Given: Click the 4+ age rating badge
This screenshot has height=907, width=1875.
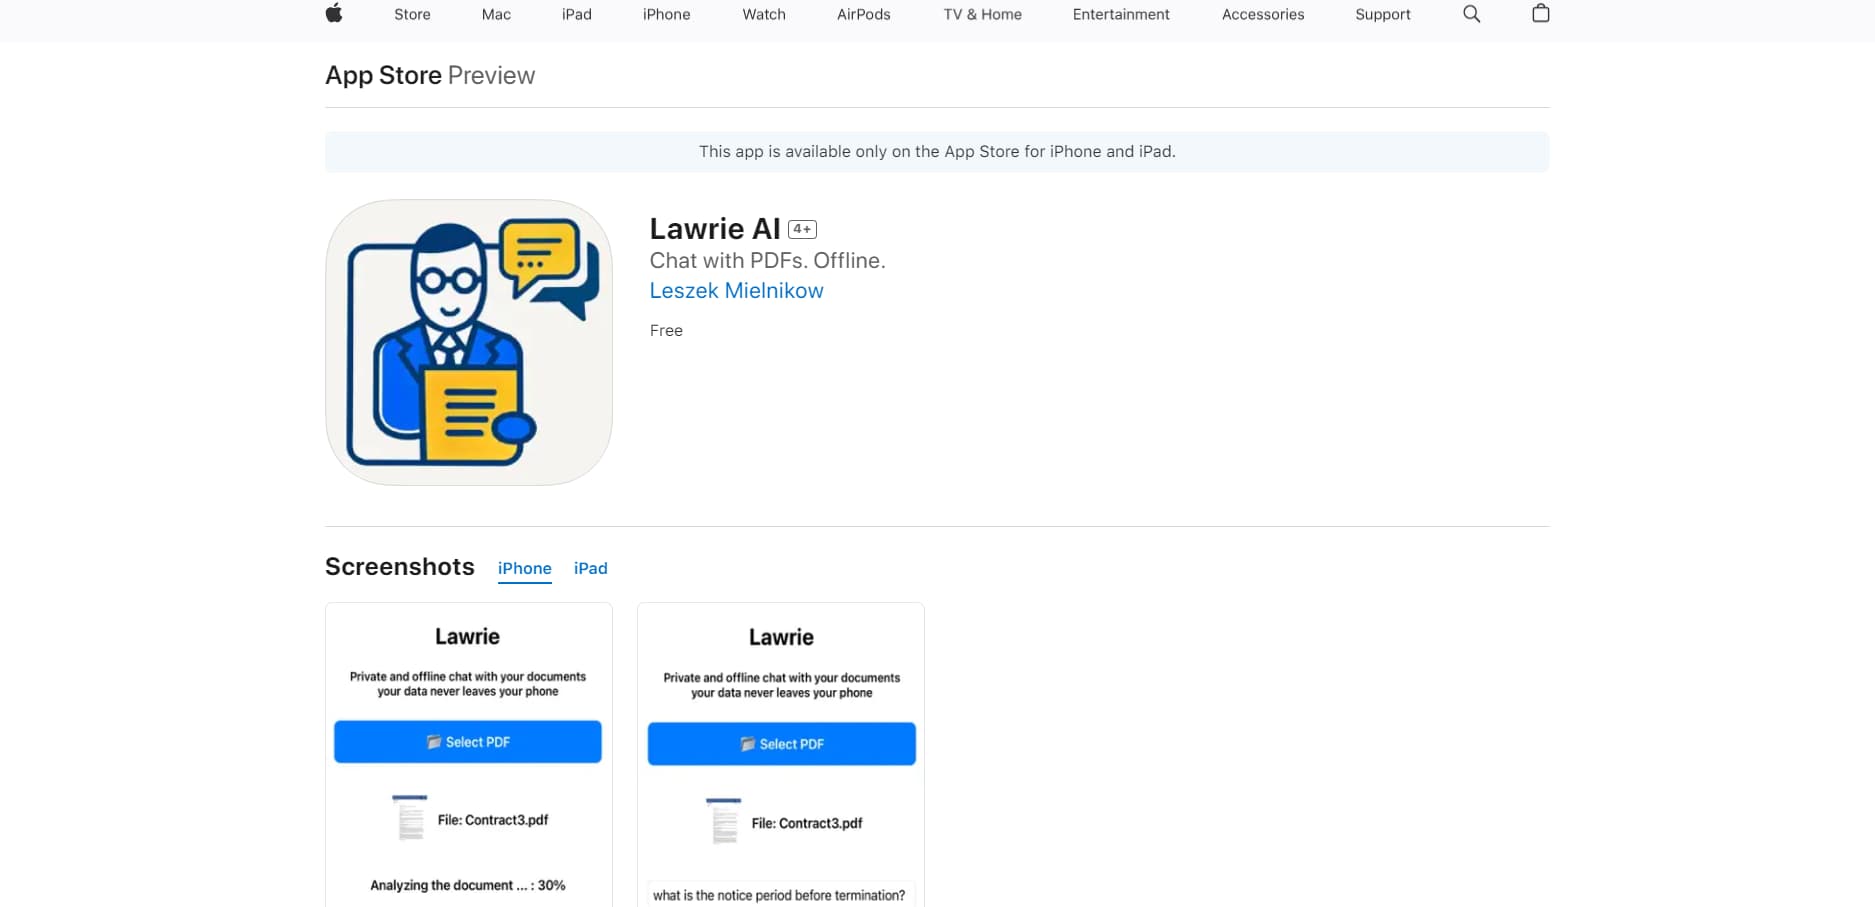Looking at the screenshot, I should (801, 229).
